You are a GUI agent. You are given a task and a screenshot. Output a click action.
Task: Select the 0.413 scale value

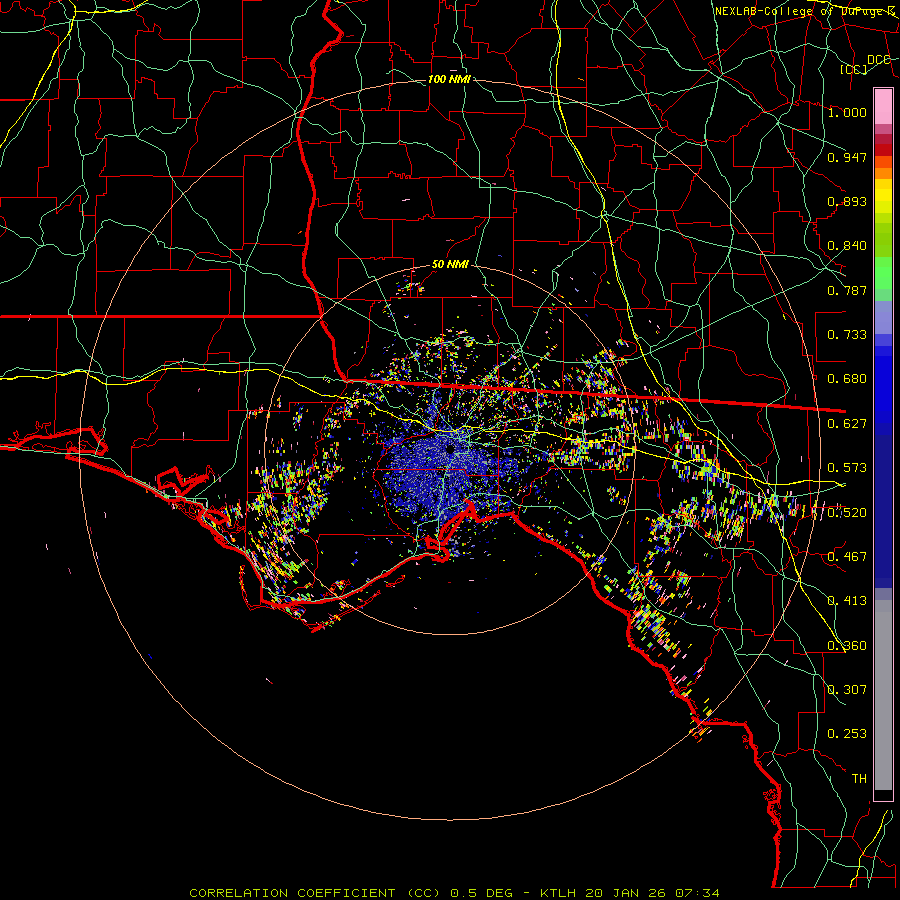847,601
